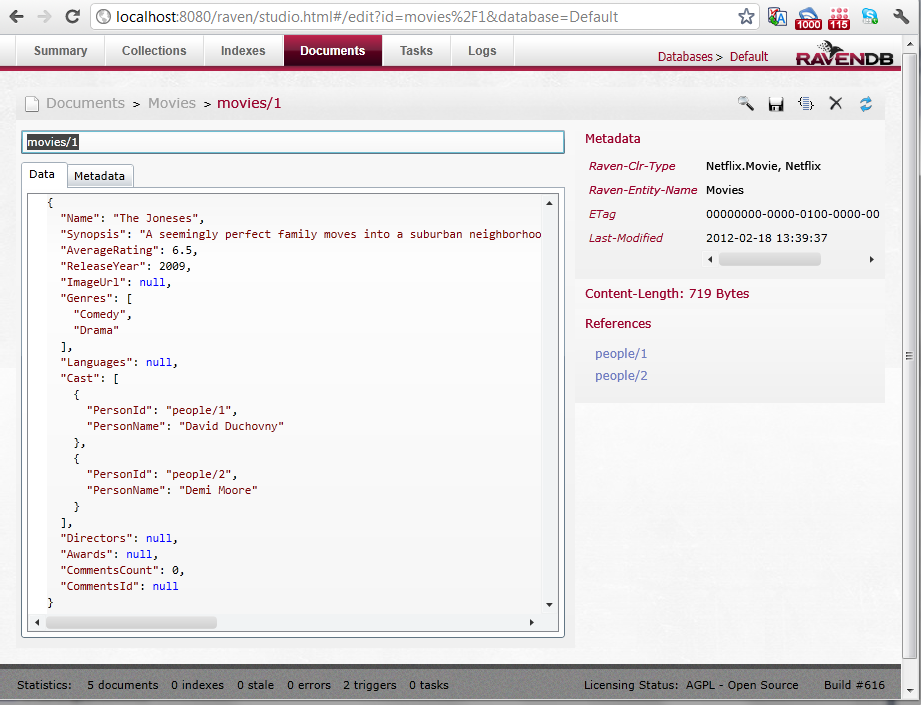Click the metadata panel scroll right arrow
921x705 pixels.
tap(872, 259)
